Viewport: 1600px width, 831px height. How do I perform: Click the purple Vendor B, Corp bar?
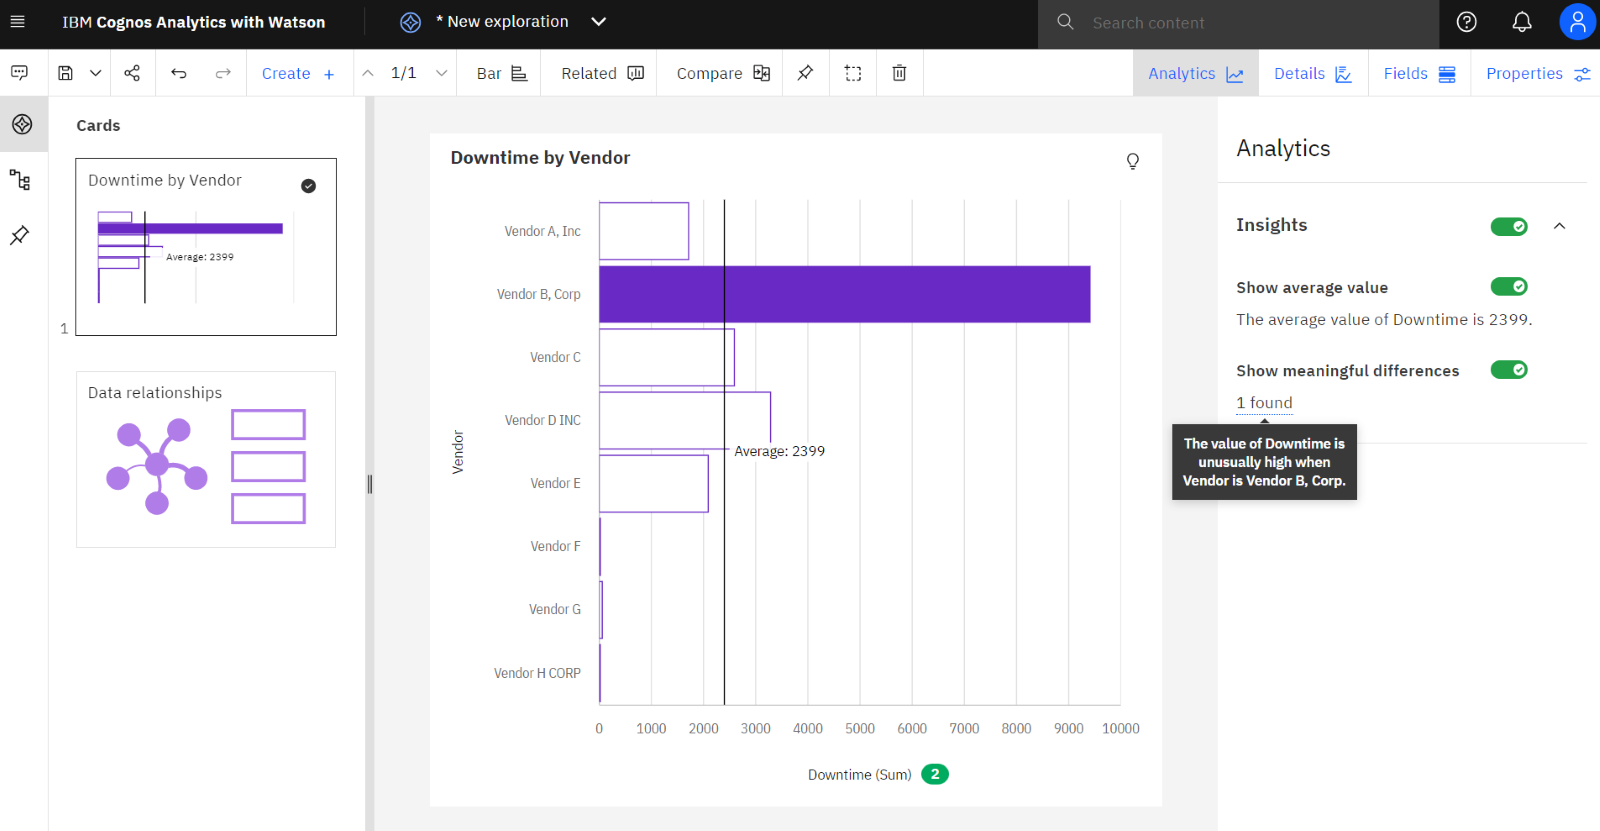[844, 294]
